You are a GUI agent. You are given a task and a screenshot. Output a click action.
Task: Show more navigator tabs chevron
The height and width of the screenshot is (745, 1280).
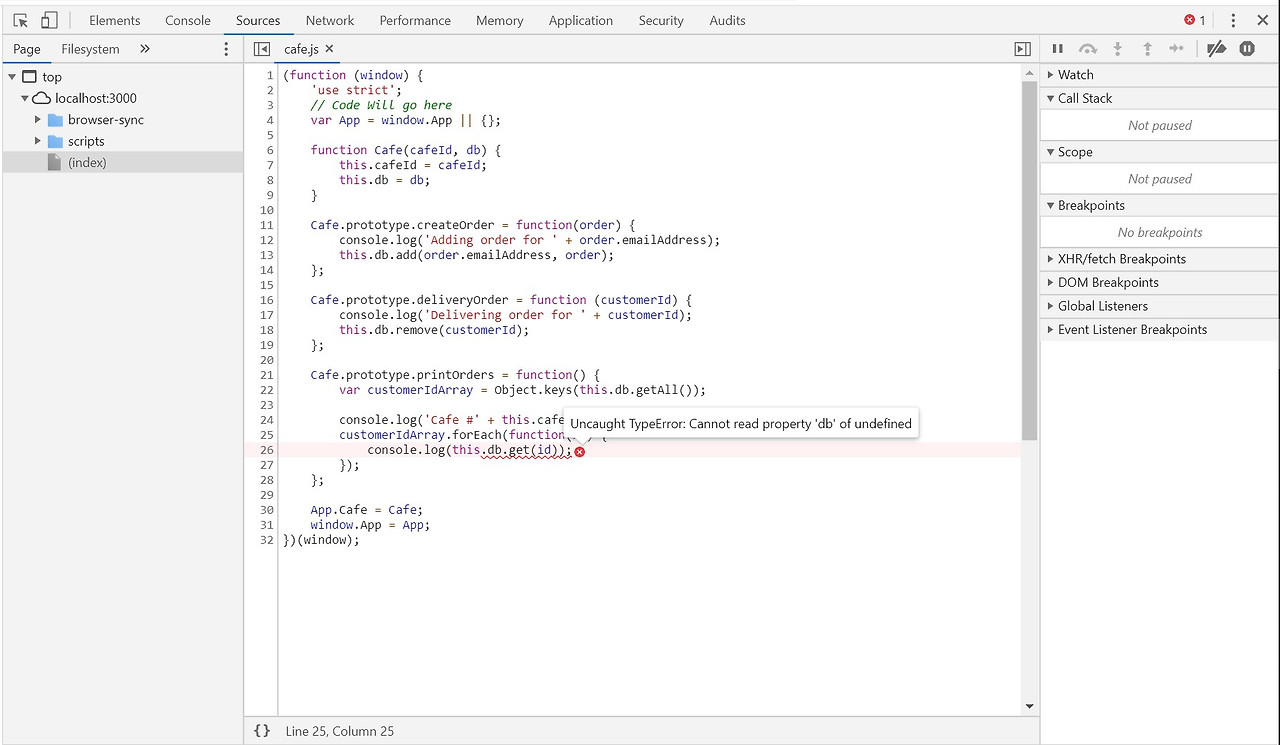pos(144,49)
